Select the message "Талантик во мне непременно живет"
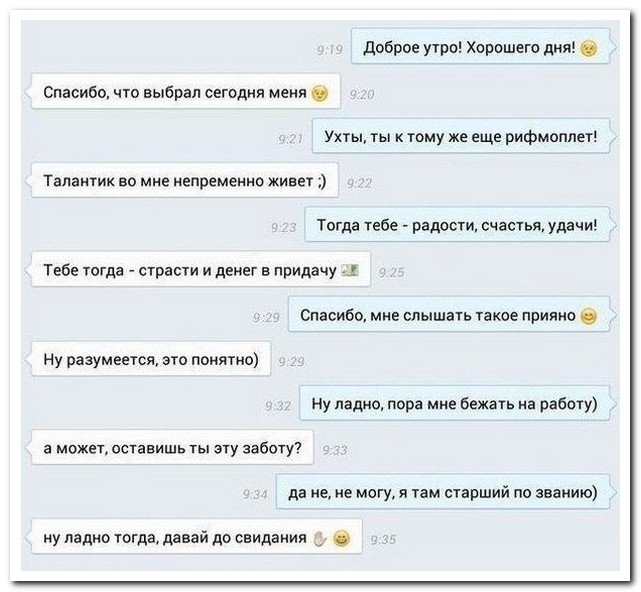Viewport: 641px width, 592px height. coord(185,180)
